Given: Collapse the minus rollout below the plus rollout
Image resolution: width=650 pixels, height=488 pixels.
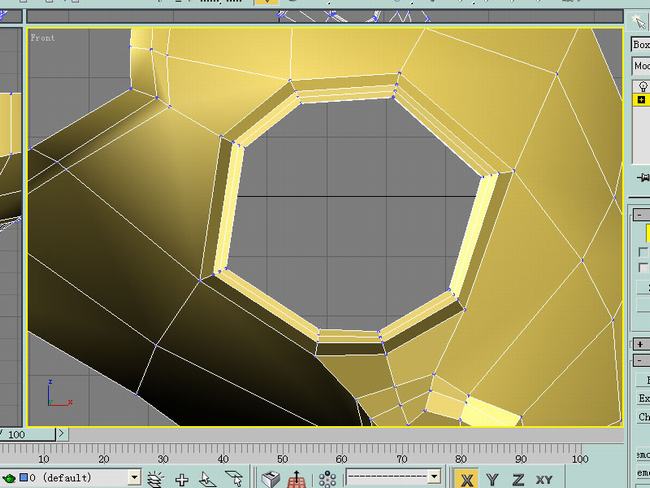Looking at the screenshot, I should click(x=641, y=360).
